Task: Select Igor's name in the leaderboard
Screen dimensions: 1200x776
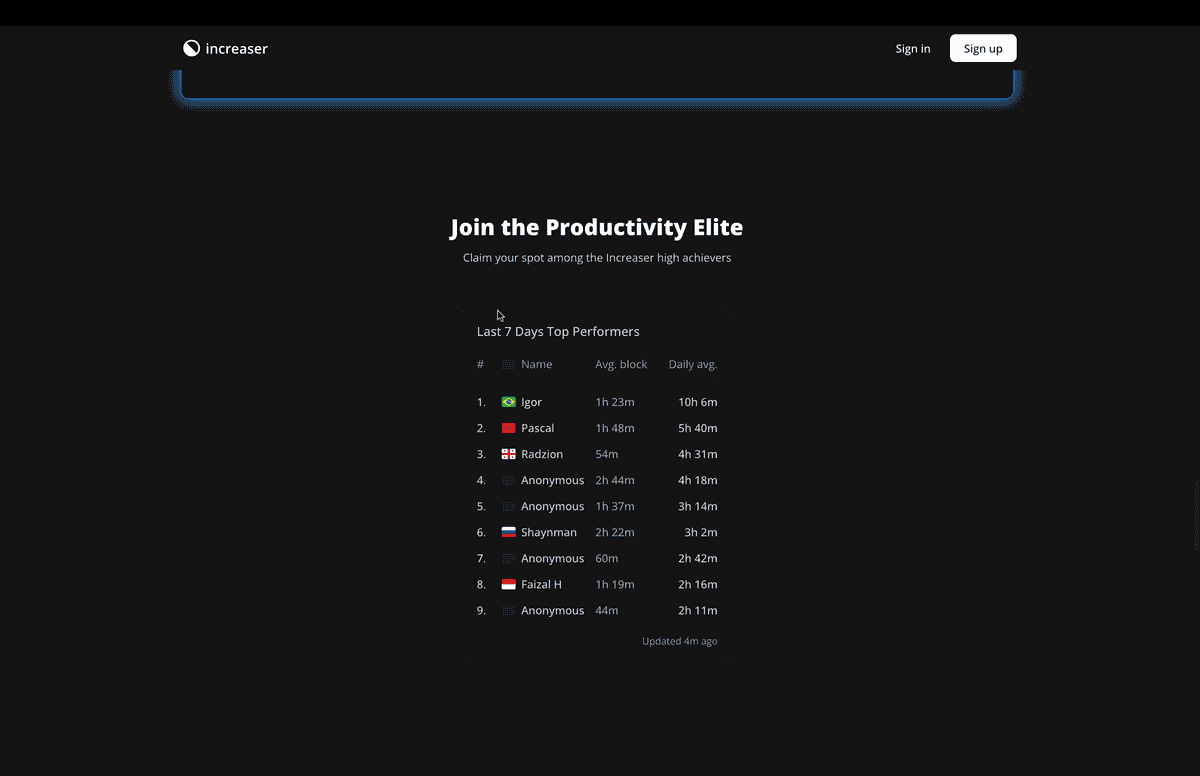Action: coord(531,402)
